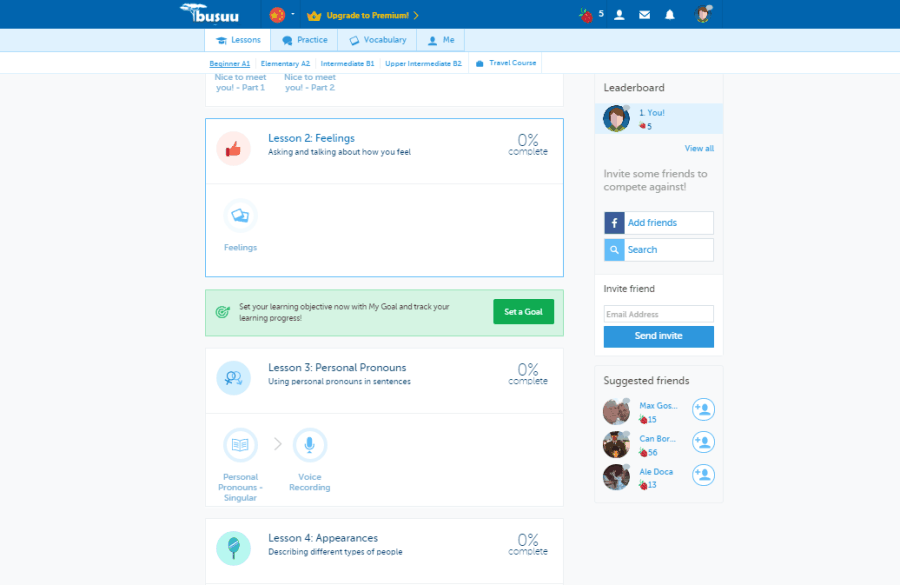Select the Beginner A1 level
900x585 pixels.
pyautogui.click(x=230, y=64)
